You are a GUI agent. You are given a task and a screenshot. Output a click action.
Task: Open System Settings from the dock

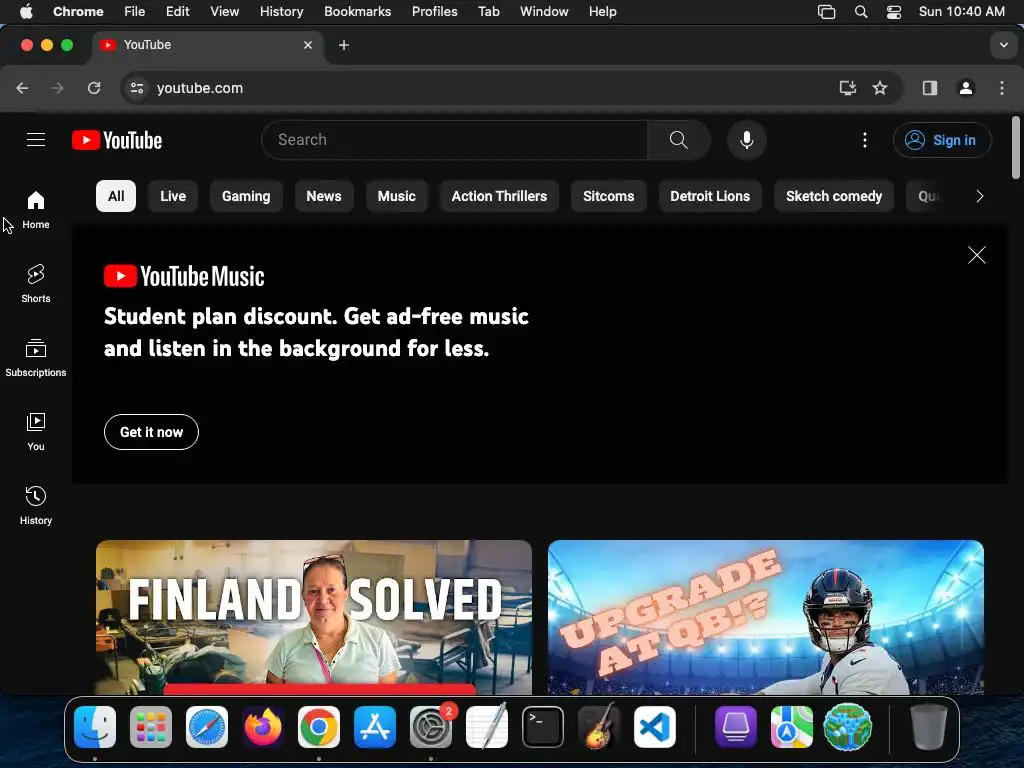431,727
